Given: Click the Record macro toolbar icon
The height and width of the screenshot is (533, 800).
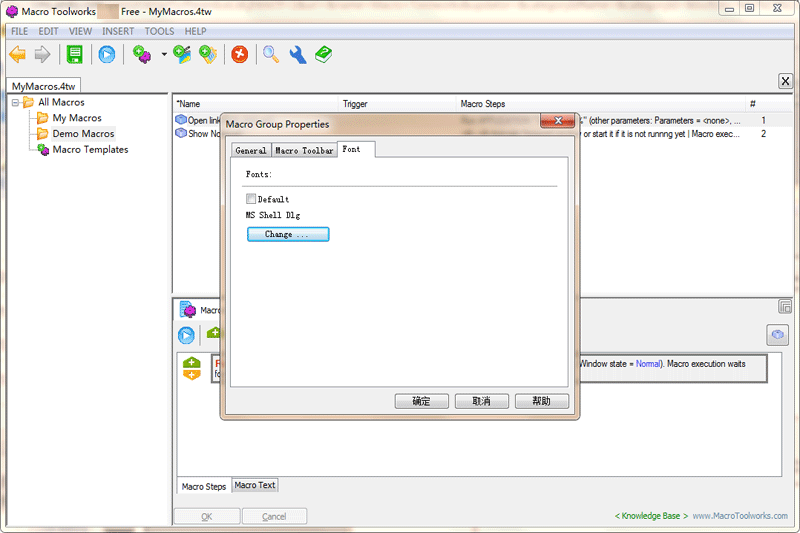Looking at the screenshot, I should click(x=182, y=54).
